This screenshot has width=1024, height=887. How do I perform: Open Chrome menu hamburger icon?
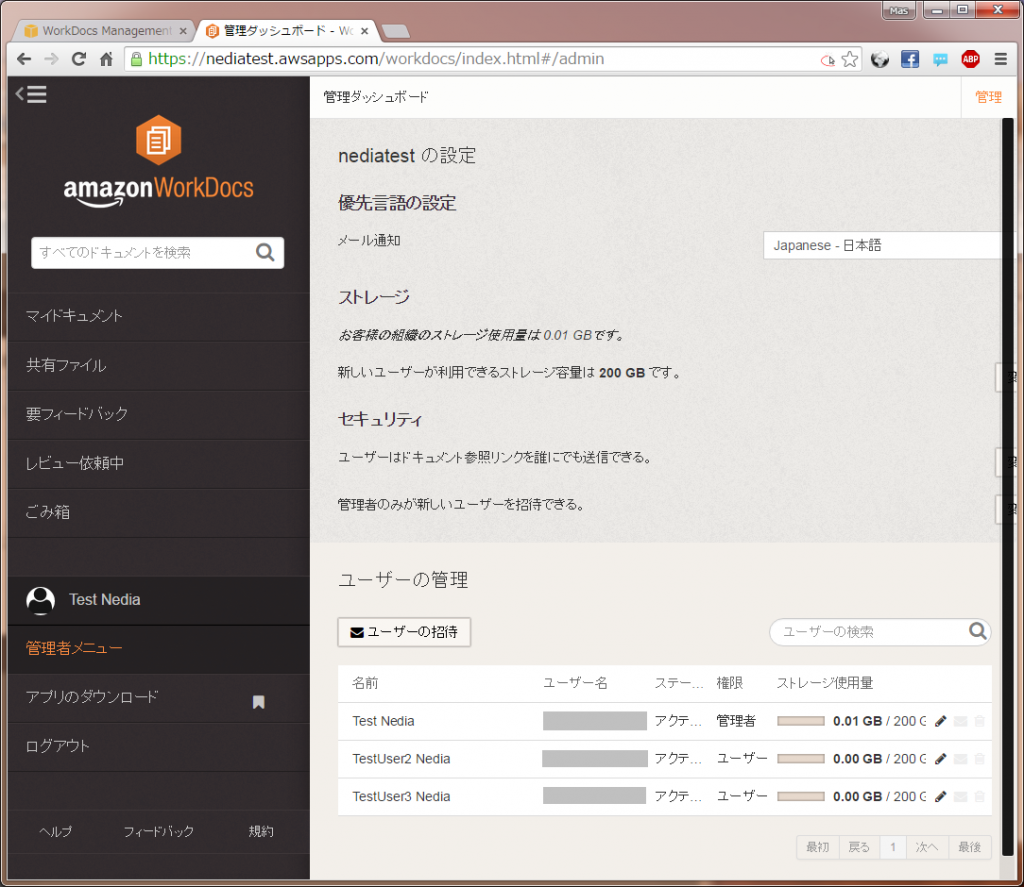tap(1000, 59)
